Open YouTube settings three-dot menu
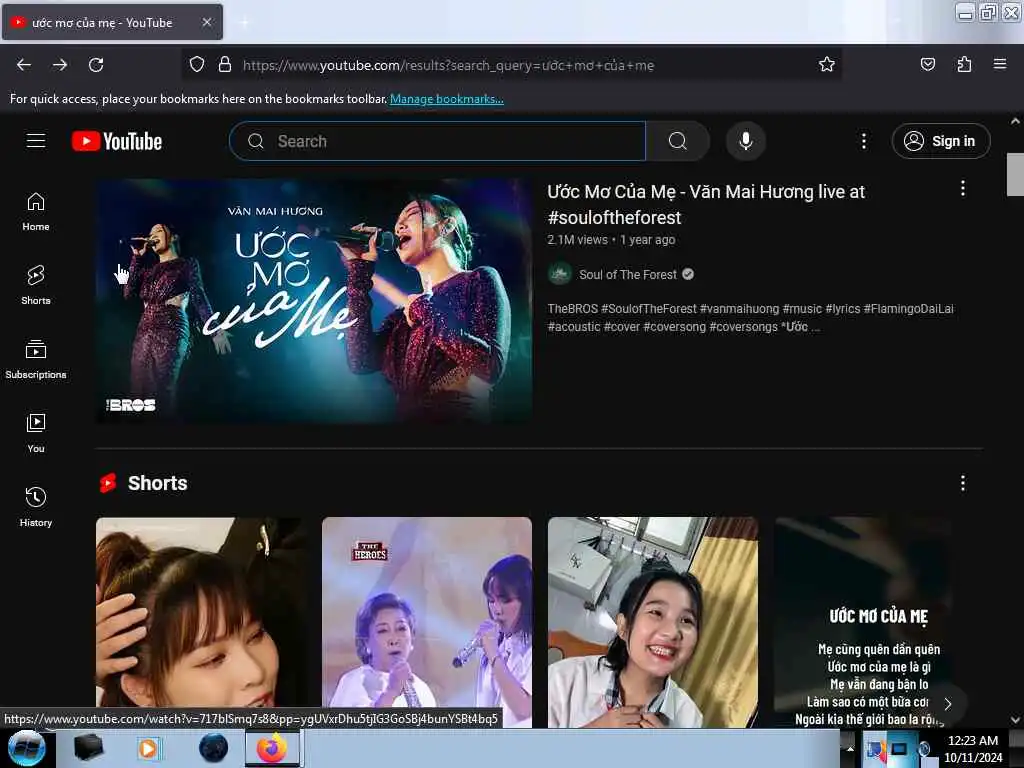Viewport: 1024px width, 768px height. click(x=863, y=141)
